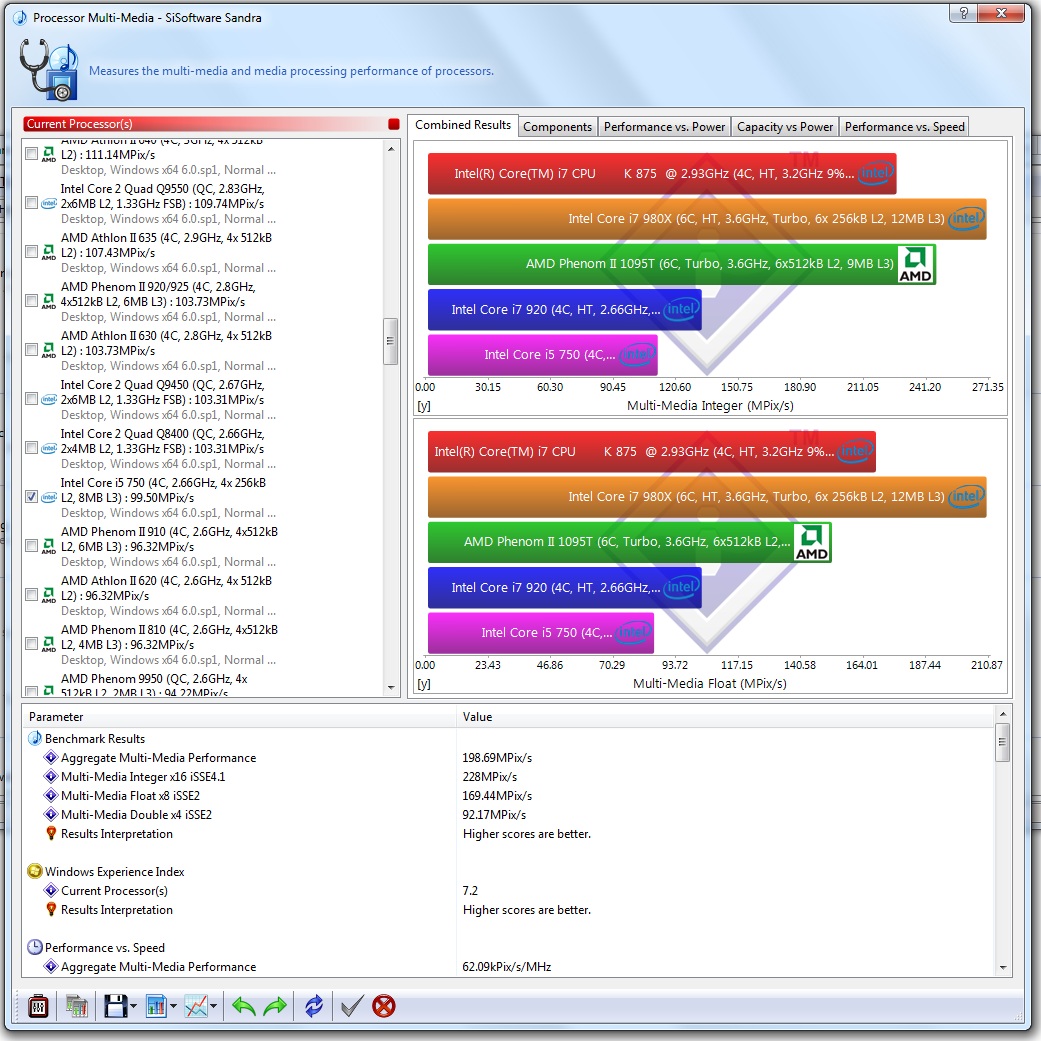
Task: Click the [y] button under Multi-Media Float chart
Action: [x=424, y=684]
